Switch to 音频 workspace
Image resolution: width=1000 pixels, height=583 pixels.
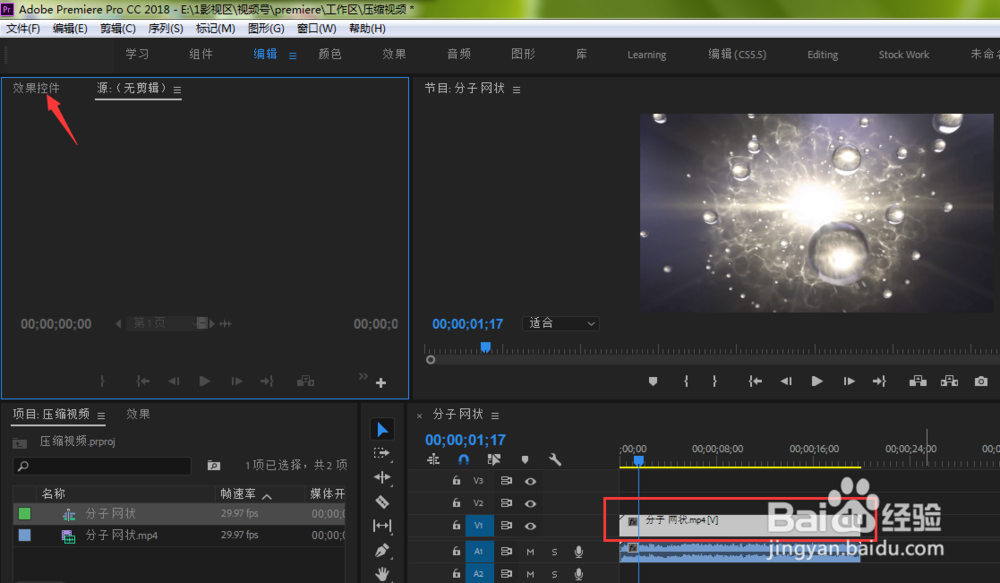tap(459, 54)
